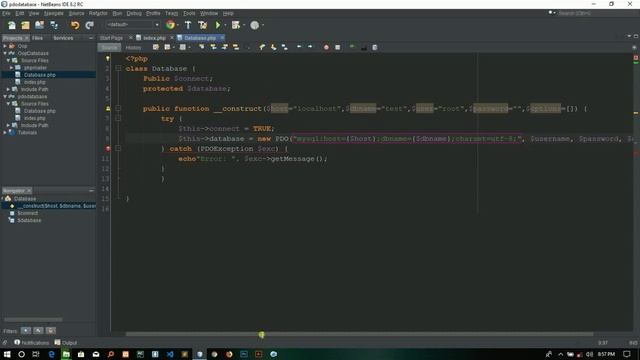
Task: Open the Output panel
Action: (66, 343)
